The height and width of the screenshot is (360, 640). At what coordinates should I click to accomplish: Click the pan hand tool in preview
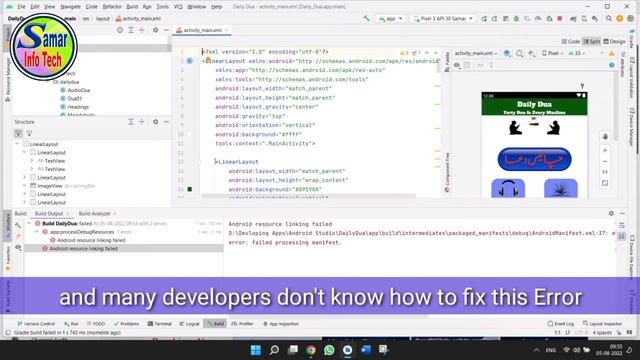[x=605, y=137]
